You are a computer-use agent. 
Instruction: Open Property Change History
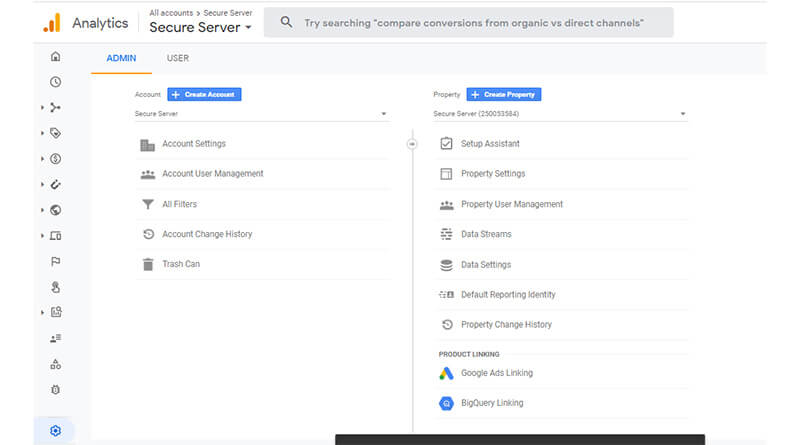[x=507, y=325]
